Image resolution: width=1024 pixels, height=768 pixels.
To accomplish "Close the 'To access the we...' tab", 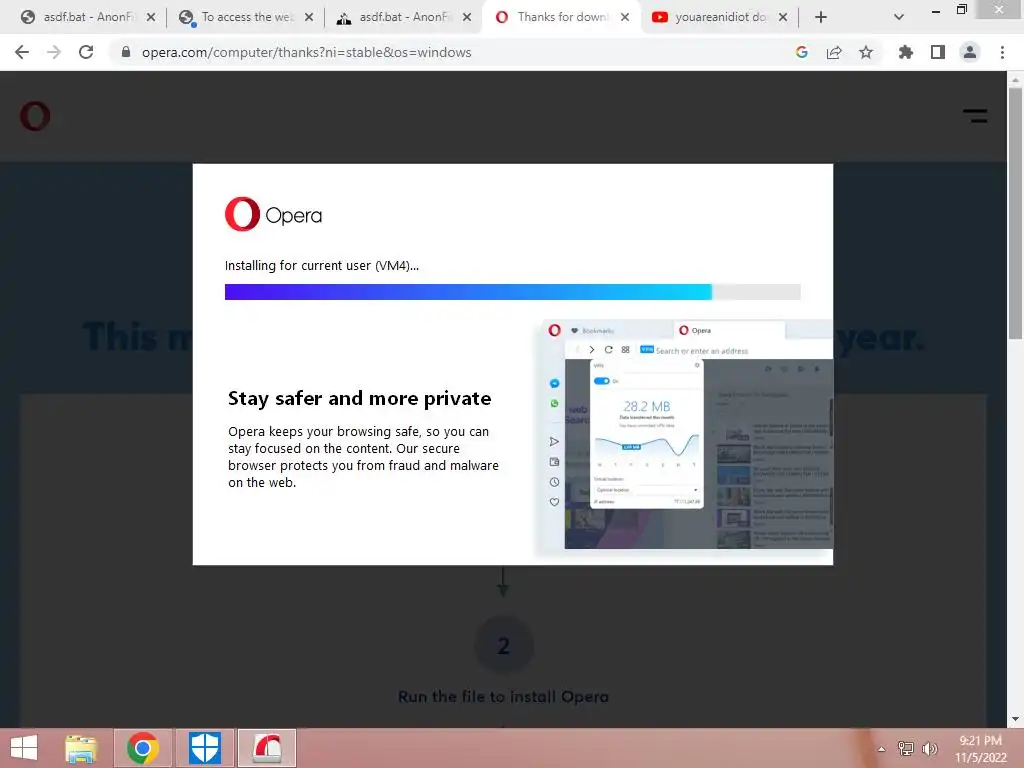I will 309,18.
